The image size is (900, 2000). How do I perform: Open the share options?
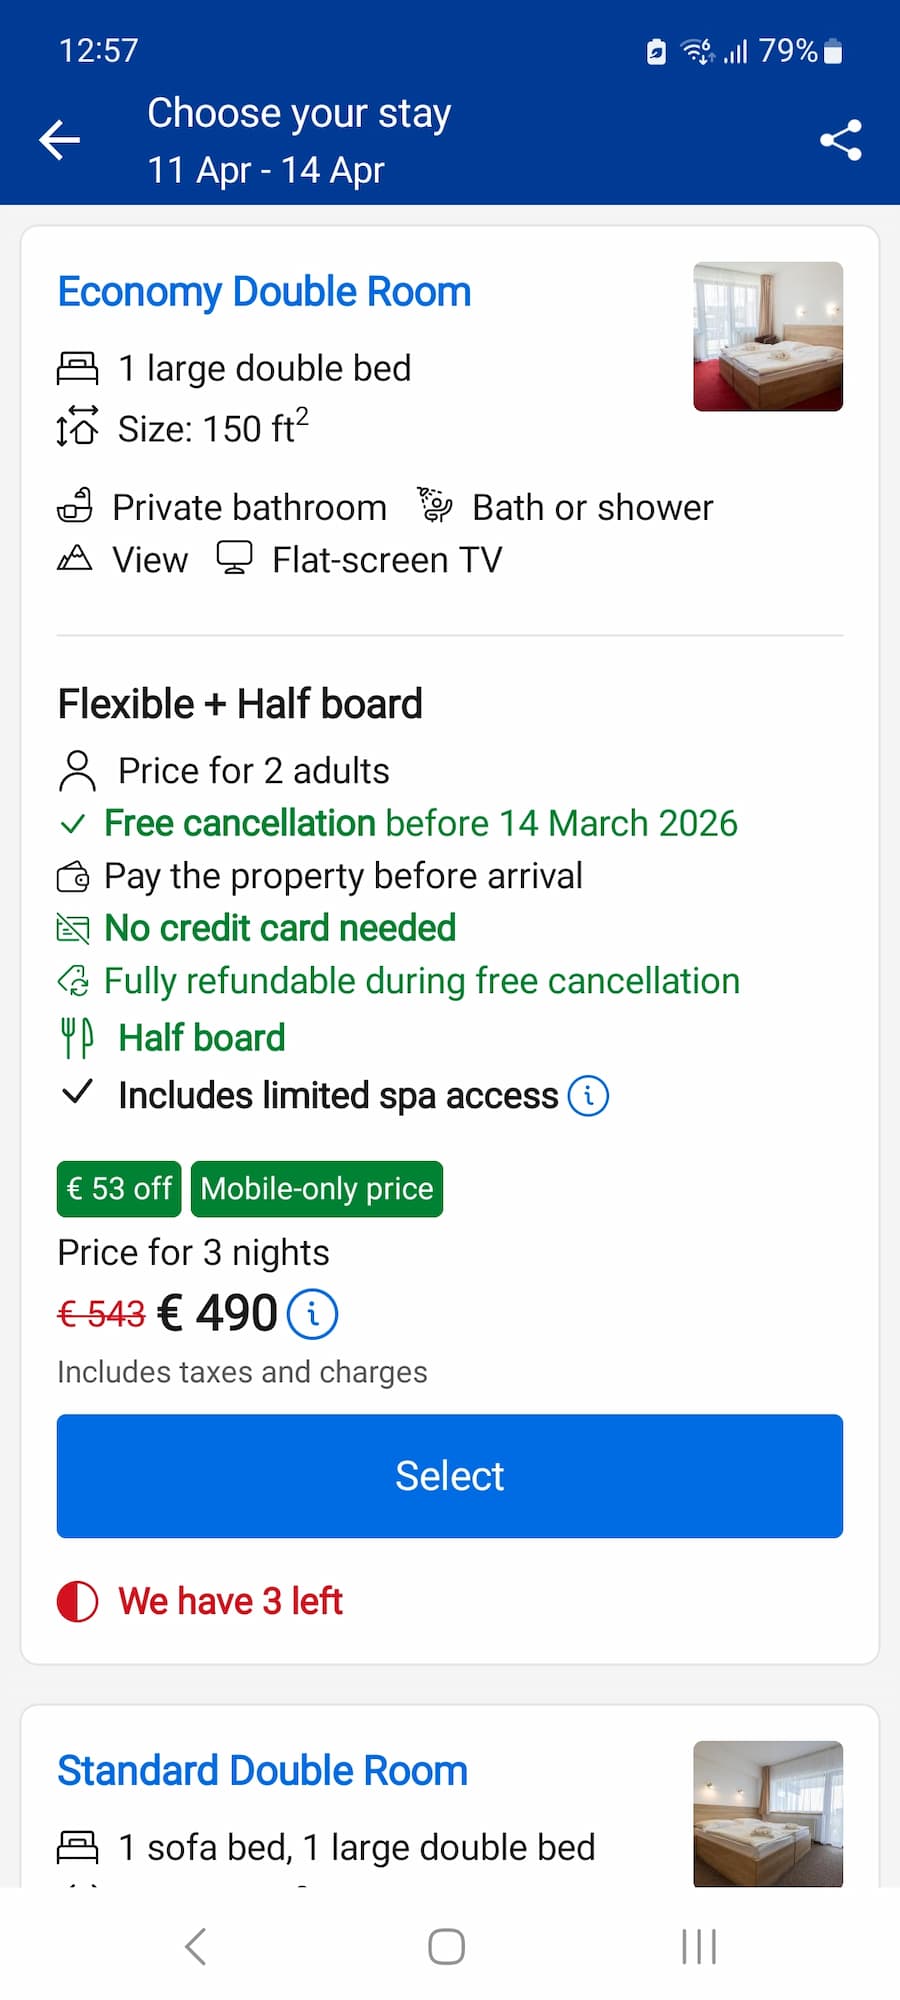click(x=839, y=140)
